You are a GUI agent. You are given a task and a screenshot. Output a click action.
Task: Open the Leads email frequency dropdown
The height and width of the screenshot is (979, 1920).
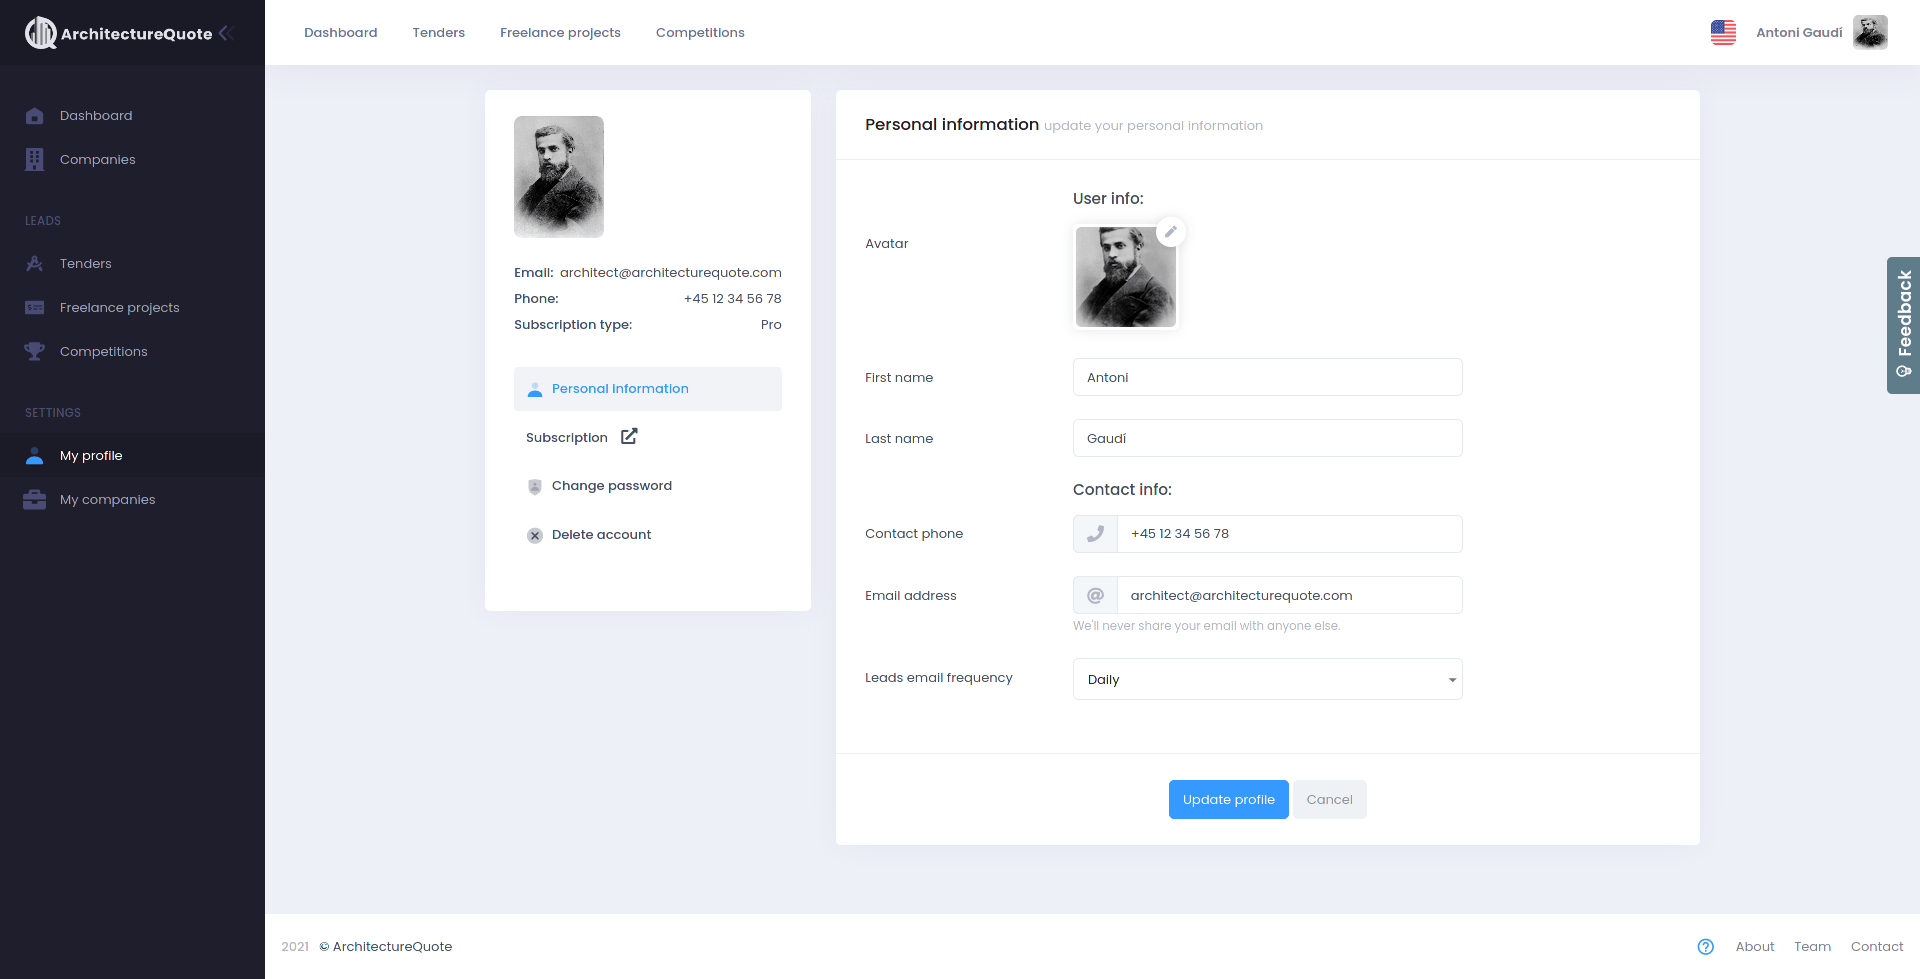coord(1267,679)
